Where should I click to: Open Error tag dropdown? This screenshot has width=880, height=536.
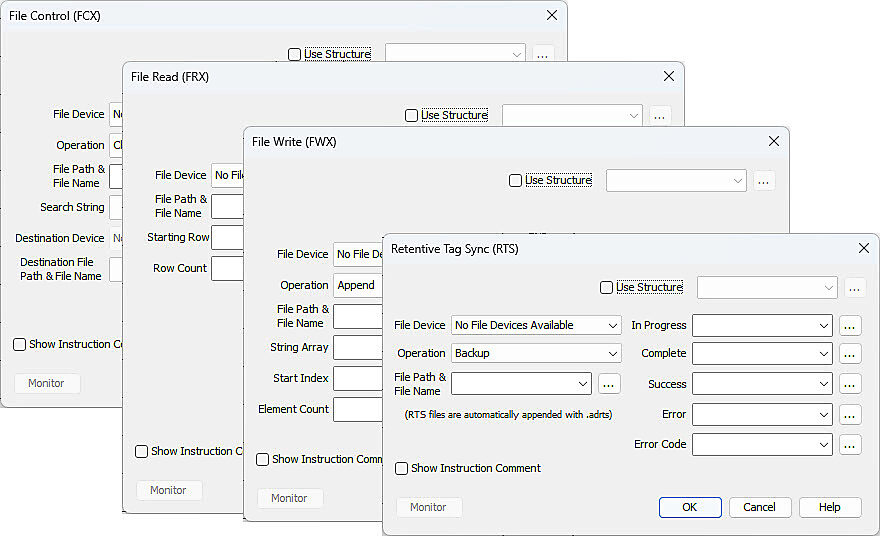(x=762, y=415)
